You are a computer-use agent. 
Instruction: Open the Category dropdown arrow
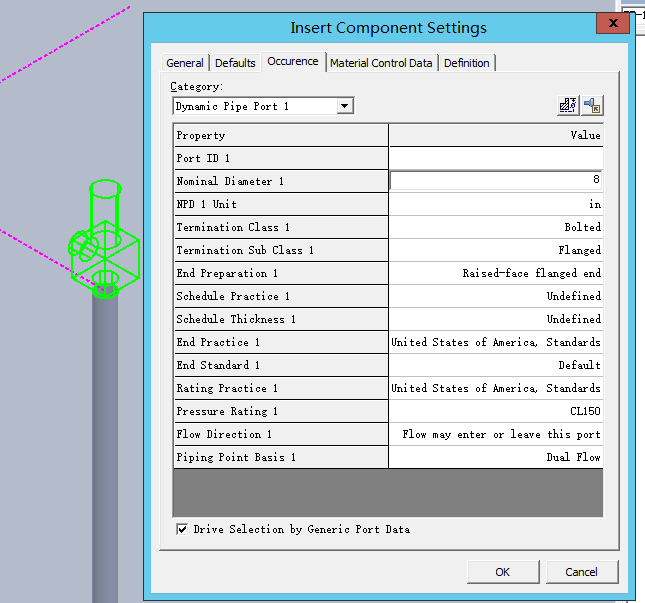click(345, 106)
